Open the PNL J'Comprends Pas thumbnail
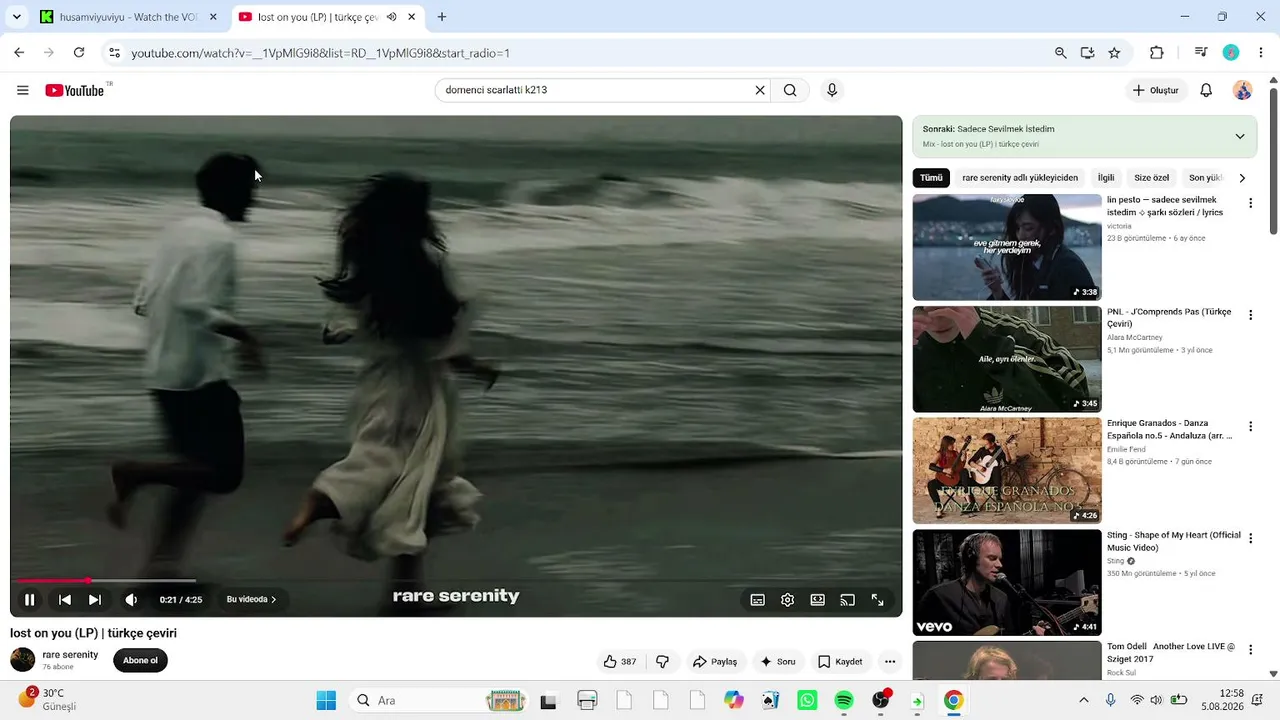 [1007, 359]
